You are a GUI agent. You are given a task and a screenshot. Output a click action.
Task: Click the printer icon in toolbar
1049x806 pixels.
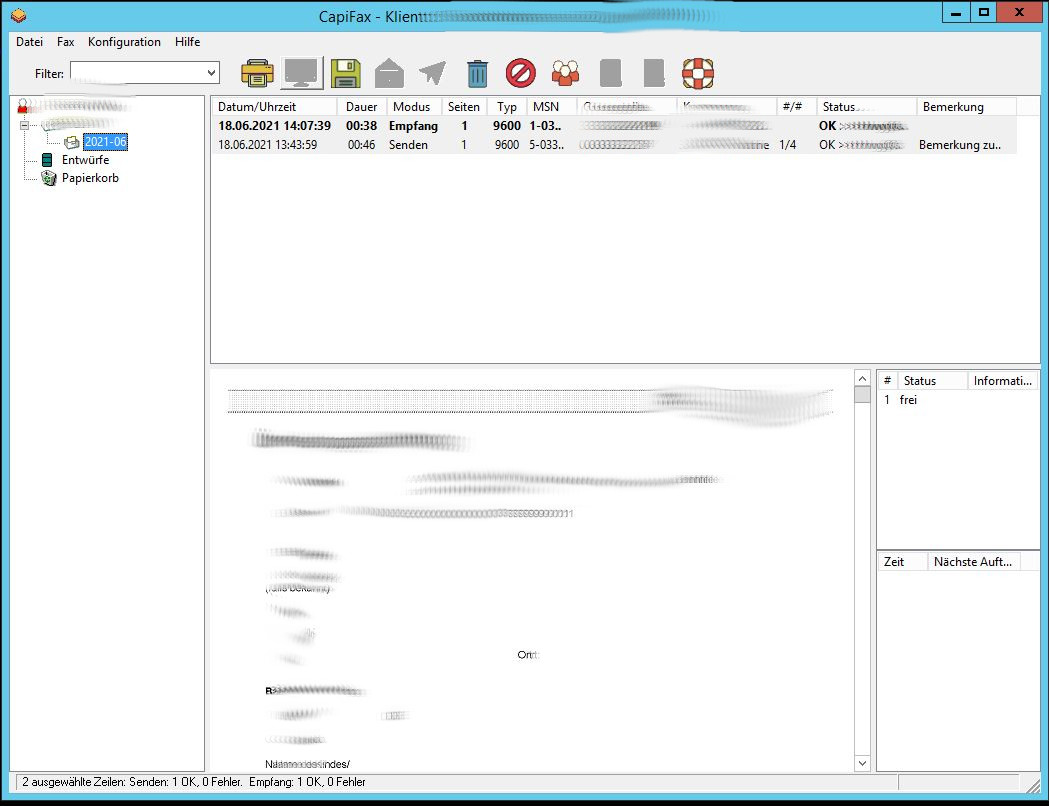click(257, 73)
